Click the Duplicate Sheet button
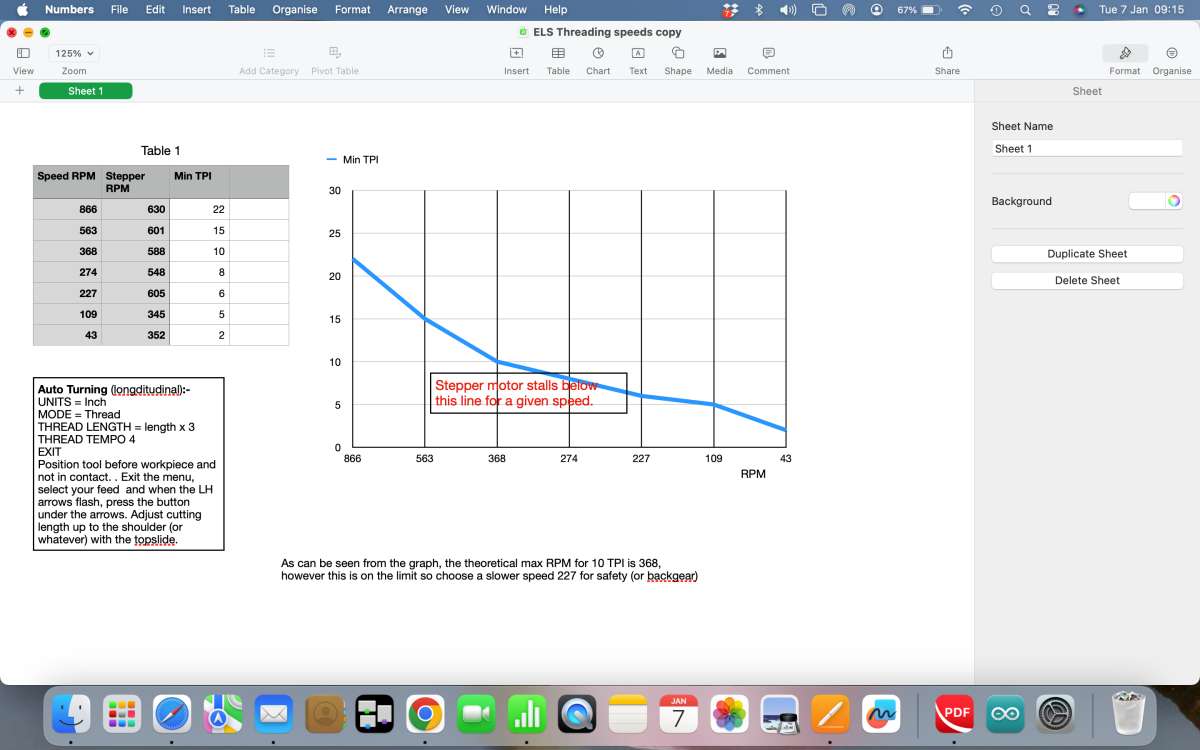The height and width of the screenshot is (750, 1200). click(x=1087, y=254)
